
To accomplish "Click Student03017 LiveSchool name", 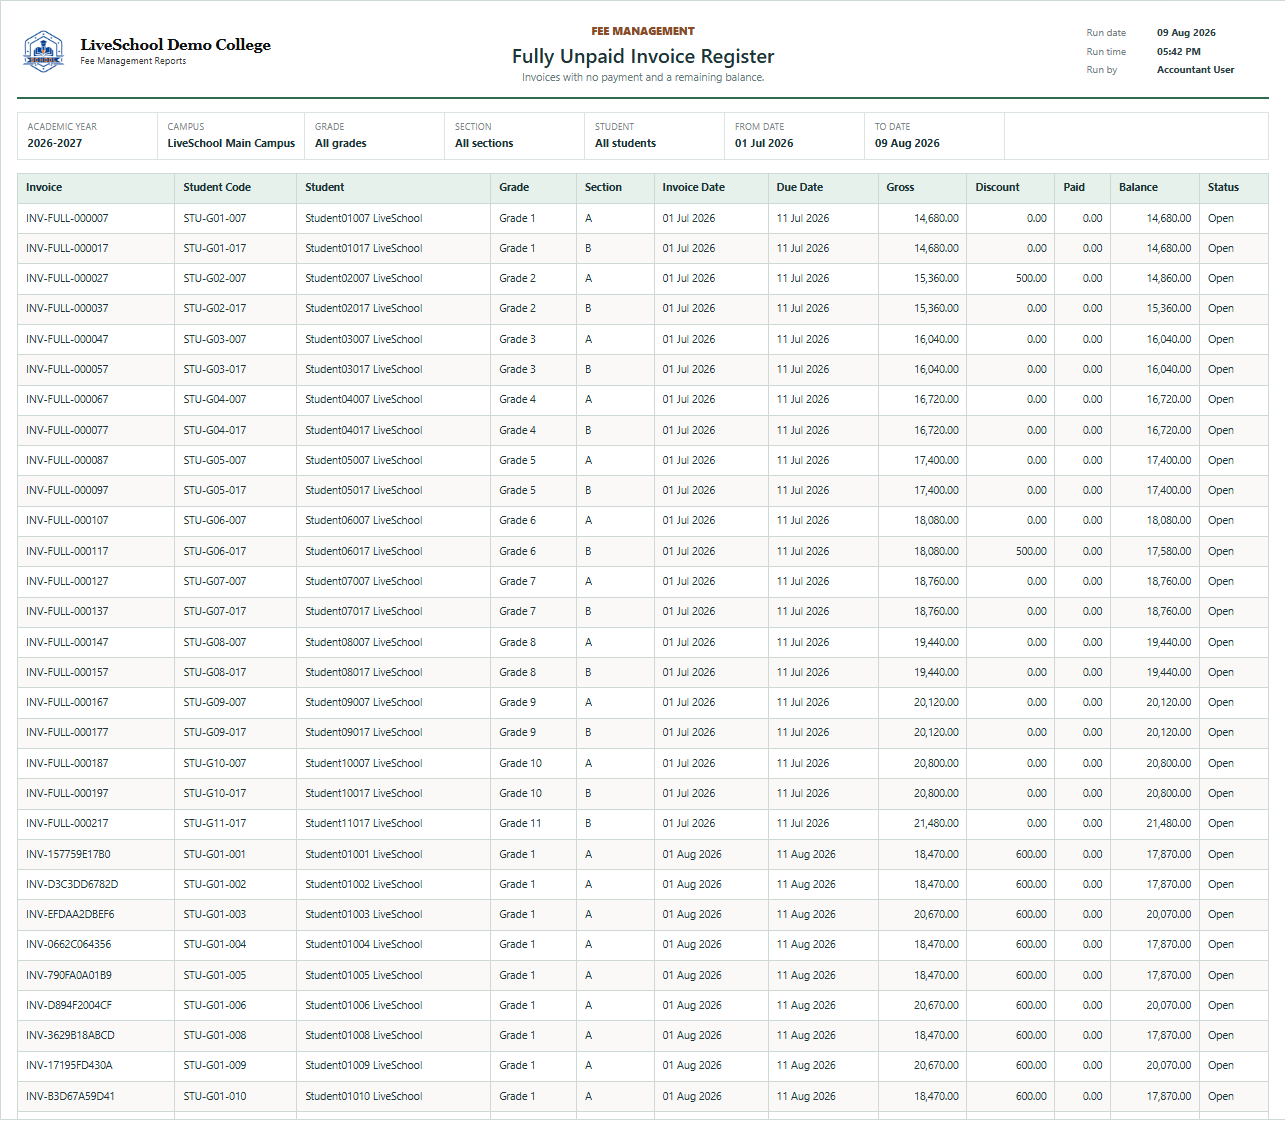I will pos(364,369).
